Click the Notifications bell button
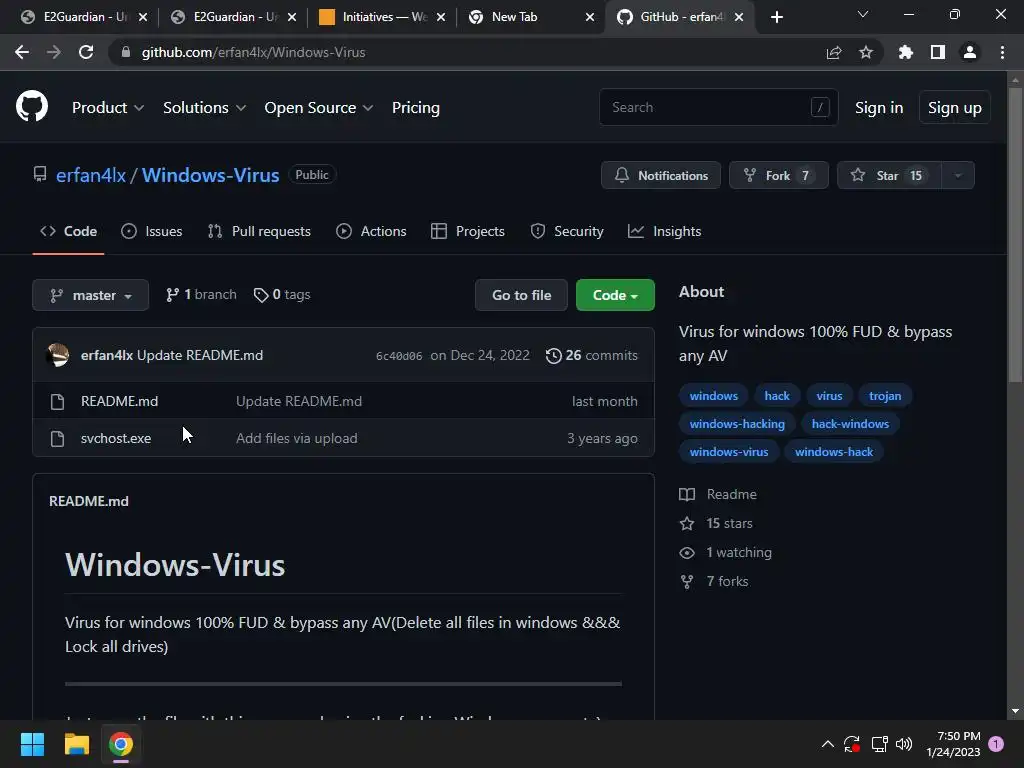Screen dimensions: 1024x768 [x=661, y=175]
